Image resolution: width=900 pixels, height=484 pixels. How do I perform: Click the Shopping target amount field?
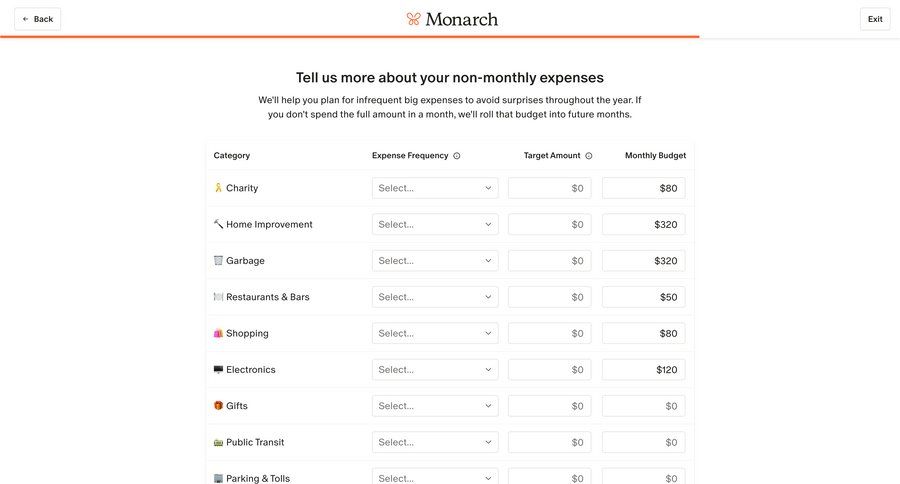click(549, 333)
